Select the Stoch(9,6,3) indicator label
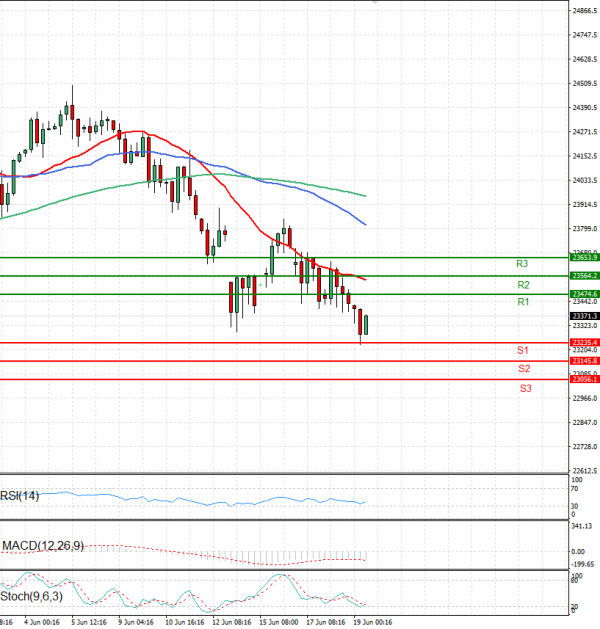This screenshot has height=629, width=600. (x=31, y=597)
